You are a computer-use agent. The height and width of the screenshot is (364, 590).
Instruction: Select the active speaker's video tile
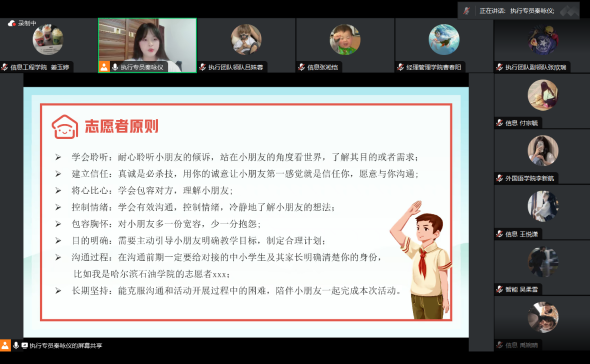[147, 45]
